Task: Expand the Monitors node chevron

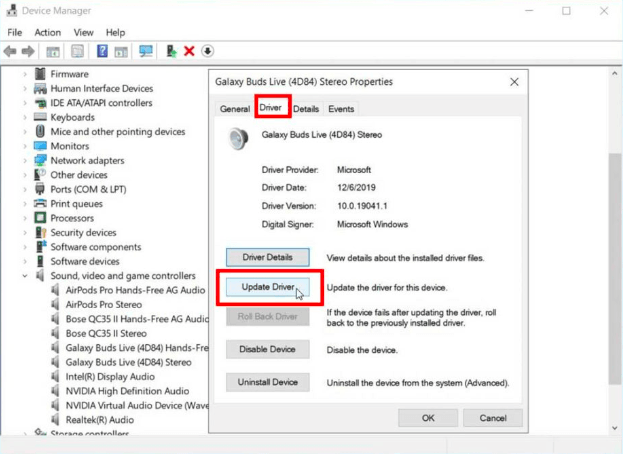Action: click(25, 146)
